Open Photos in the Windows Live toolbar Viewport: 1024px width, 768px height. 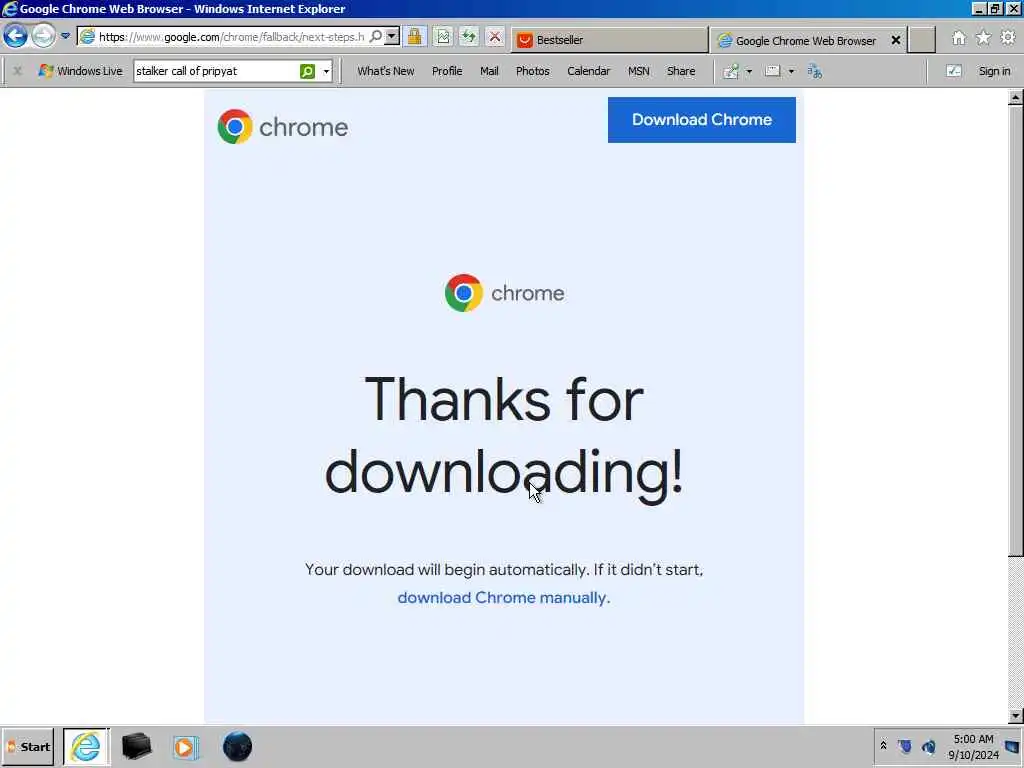532,71
